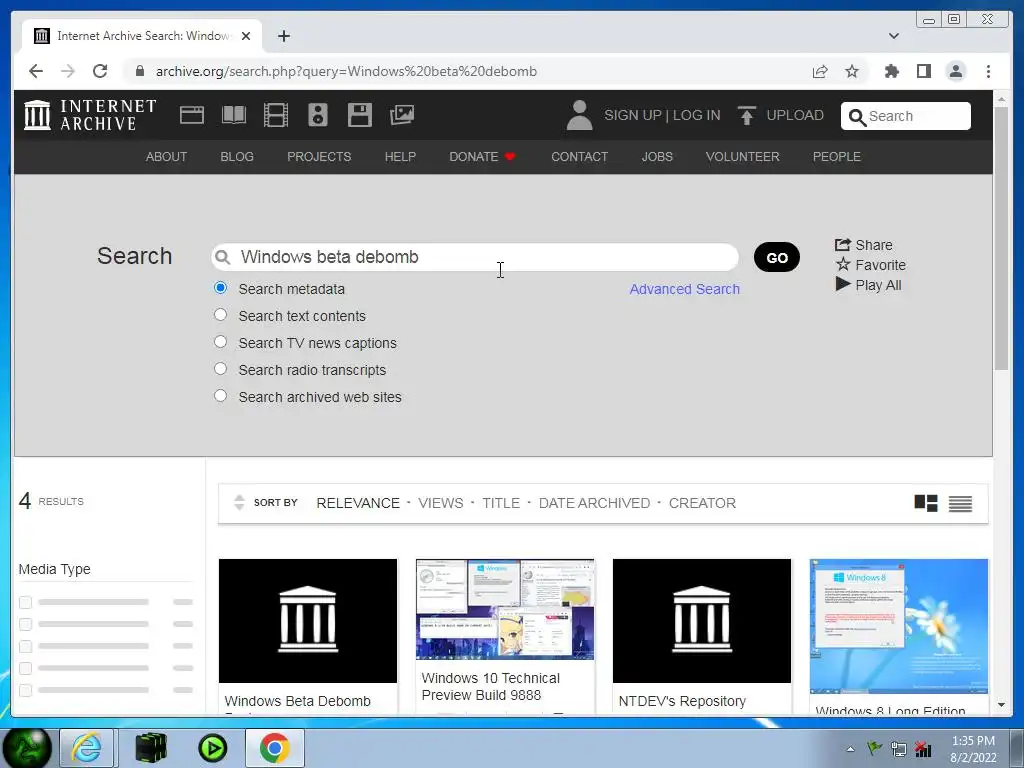1024x768 pixels.
Task: Sort results by VIEWS
Action: [x=441, y=503]
